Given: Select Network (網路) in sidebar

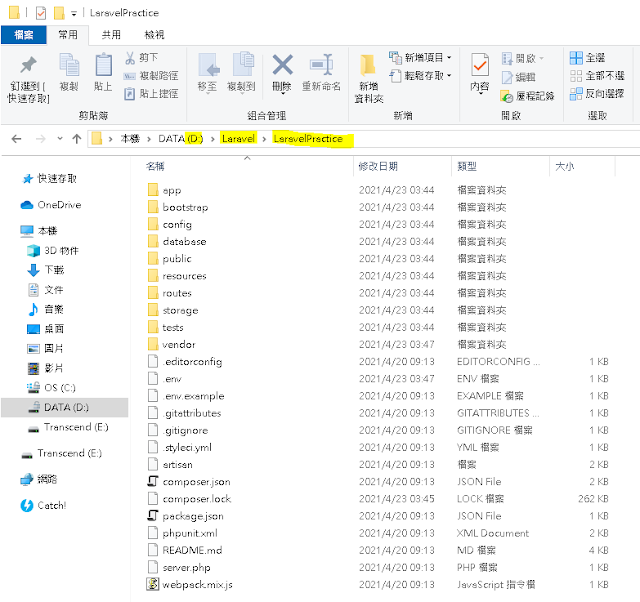Looking at the screenshot, I should [x=39, y=479].
